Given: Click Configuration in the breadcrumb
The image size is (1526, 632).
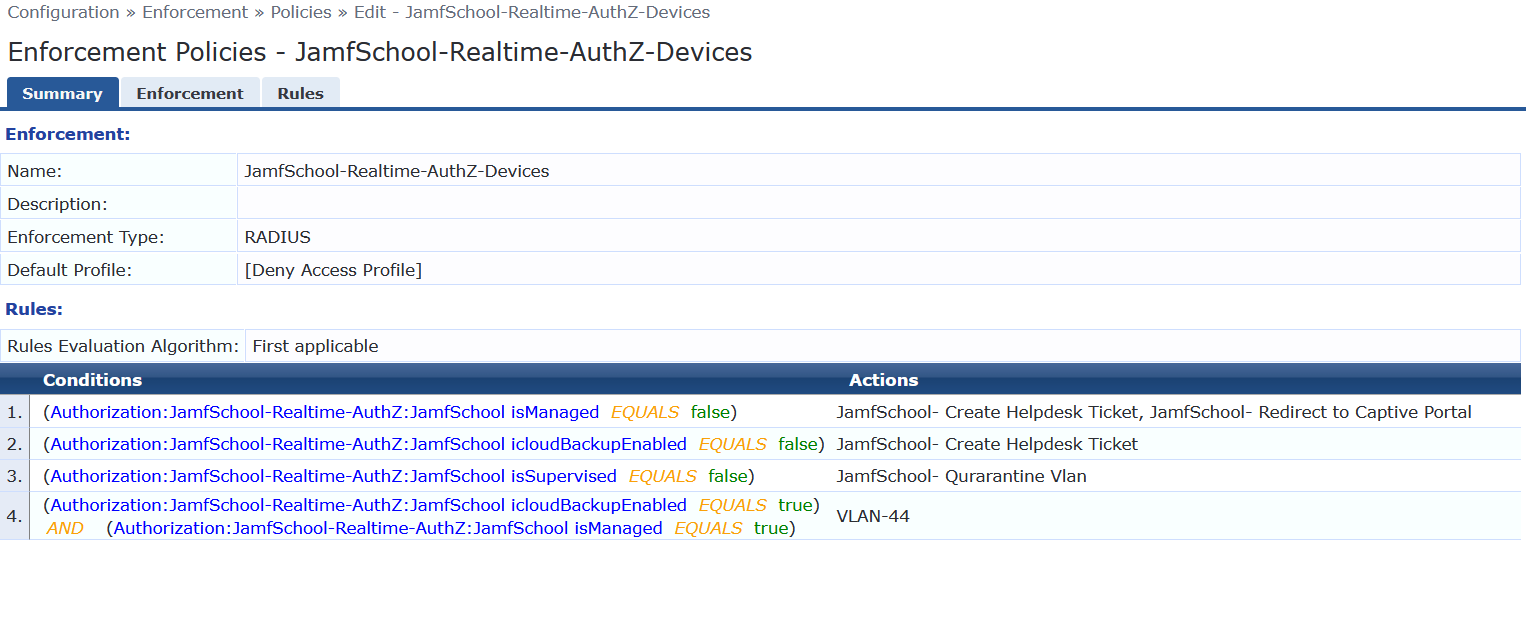Looking at the screenshot, I should [64, 13].
